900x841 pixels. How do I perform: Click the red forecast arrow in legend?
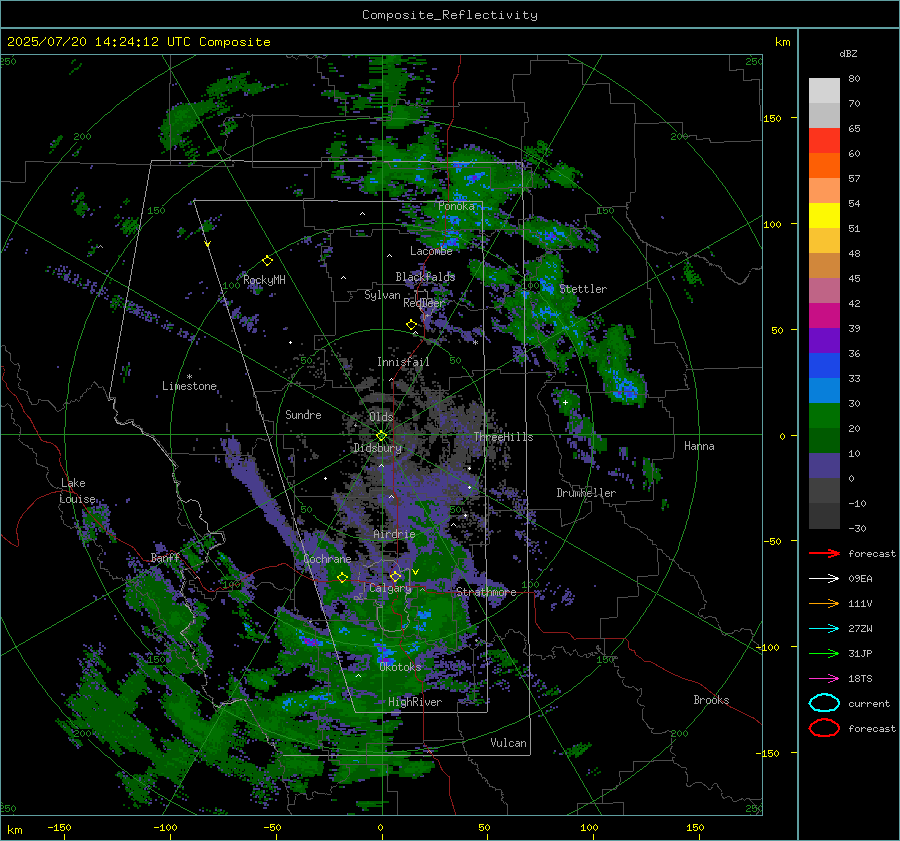click(x=824, y=553)
